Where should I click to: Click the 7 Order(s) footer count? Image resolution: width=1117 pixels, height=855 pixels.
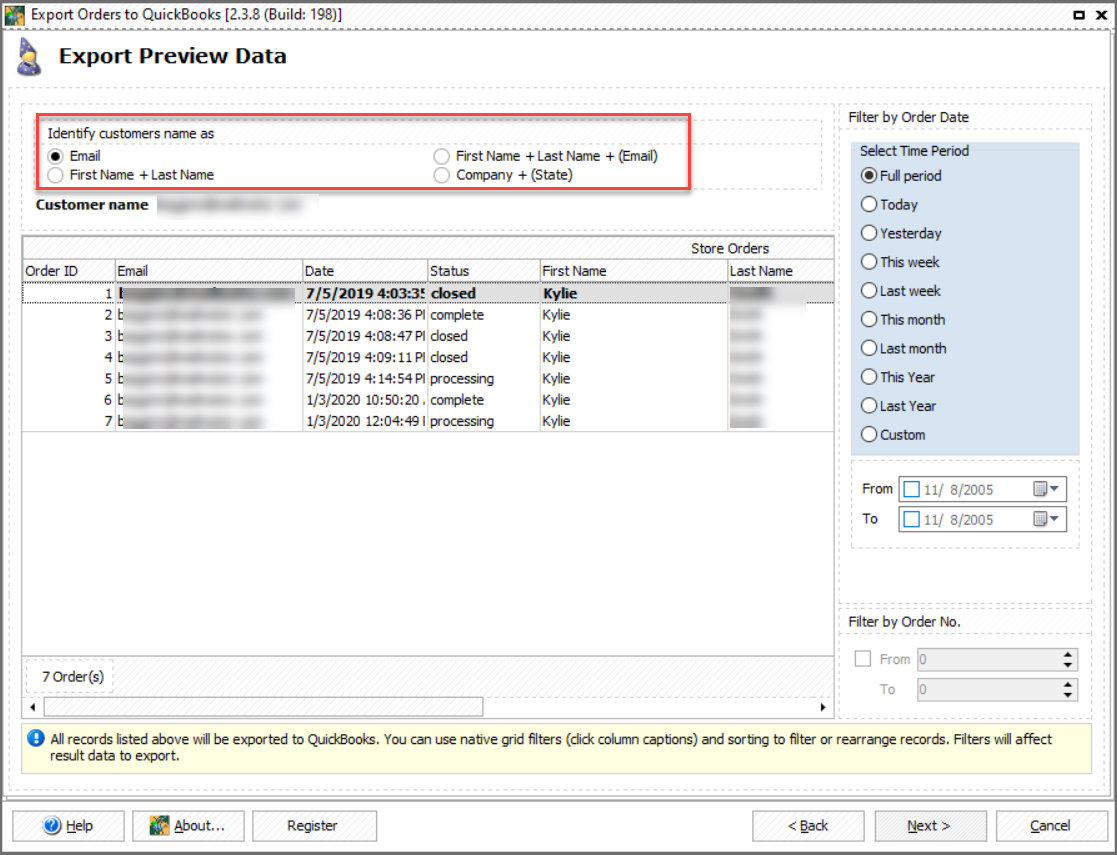pyautogui.click(x=73, y=676)
